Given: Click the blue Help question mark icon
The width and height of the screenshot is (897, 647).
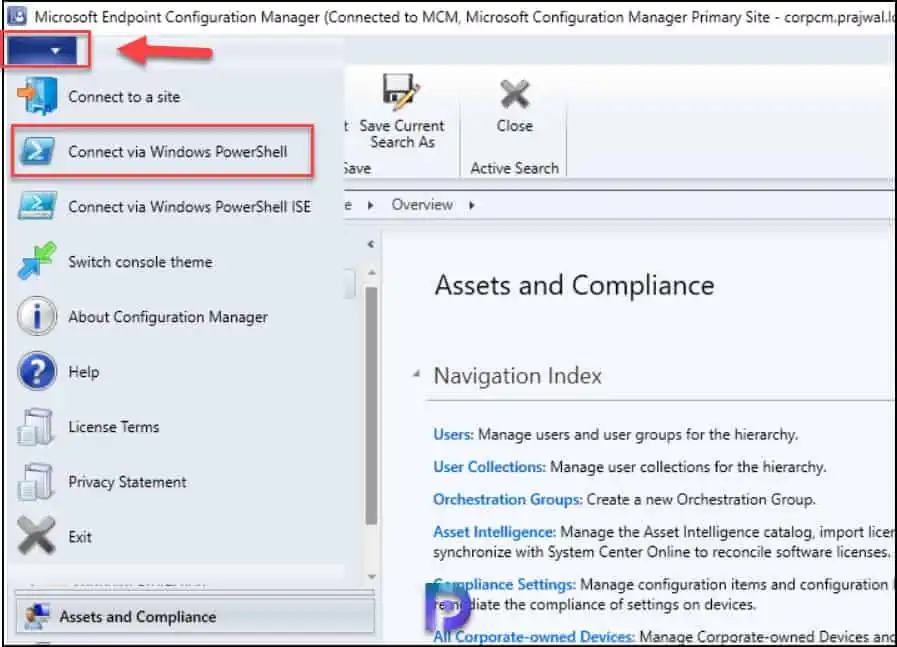Looking at the screenshot, I should tap(37, 371).
